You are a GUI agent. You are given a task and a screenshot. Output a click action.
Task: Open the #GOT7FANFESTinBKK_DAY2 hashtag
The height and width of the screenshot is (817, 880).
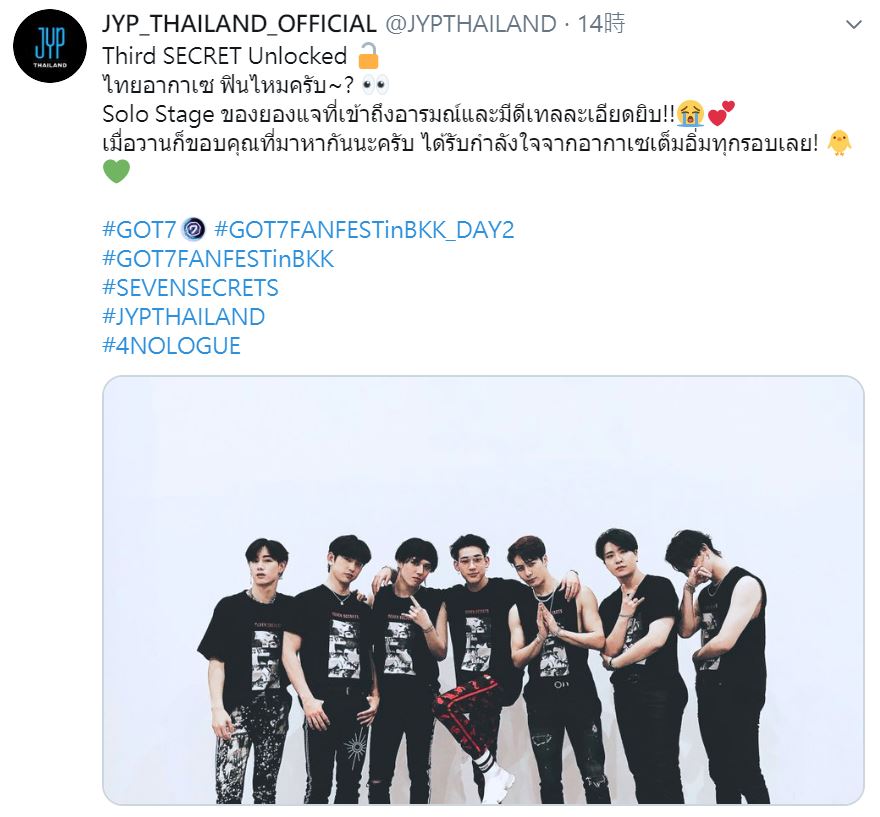[x=364, y=230]
